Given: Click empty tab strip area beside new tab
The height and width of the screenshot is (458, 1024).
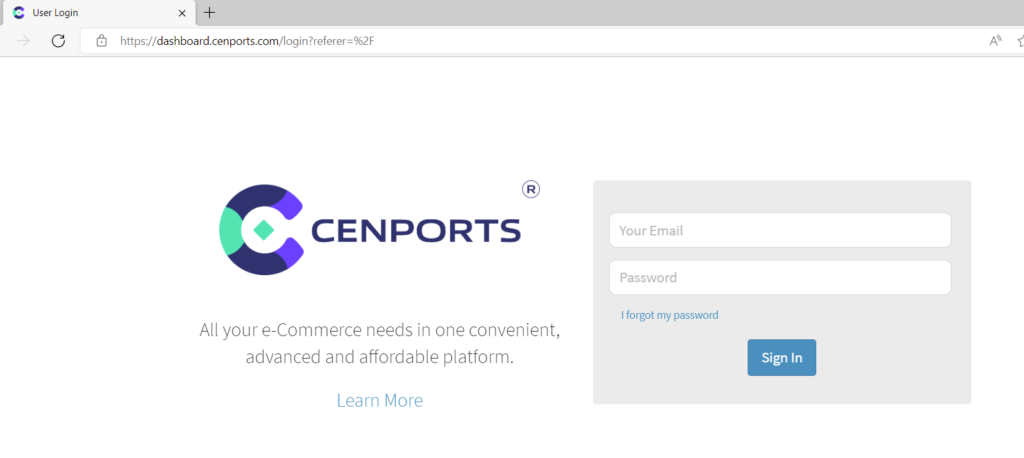Looking at the screenshot, I should (600, 13).
